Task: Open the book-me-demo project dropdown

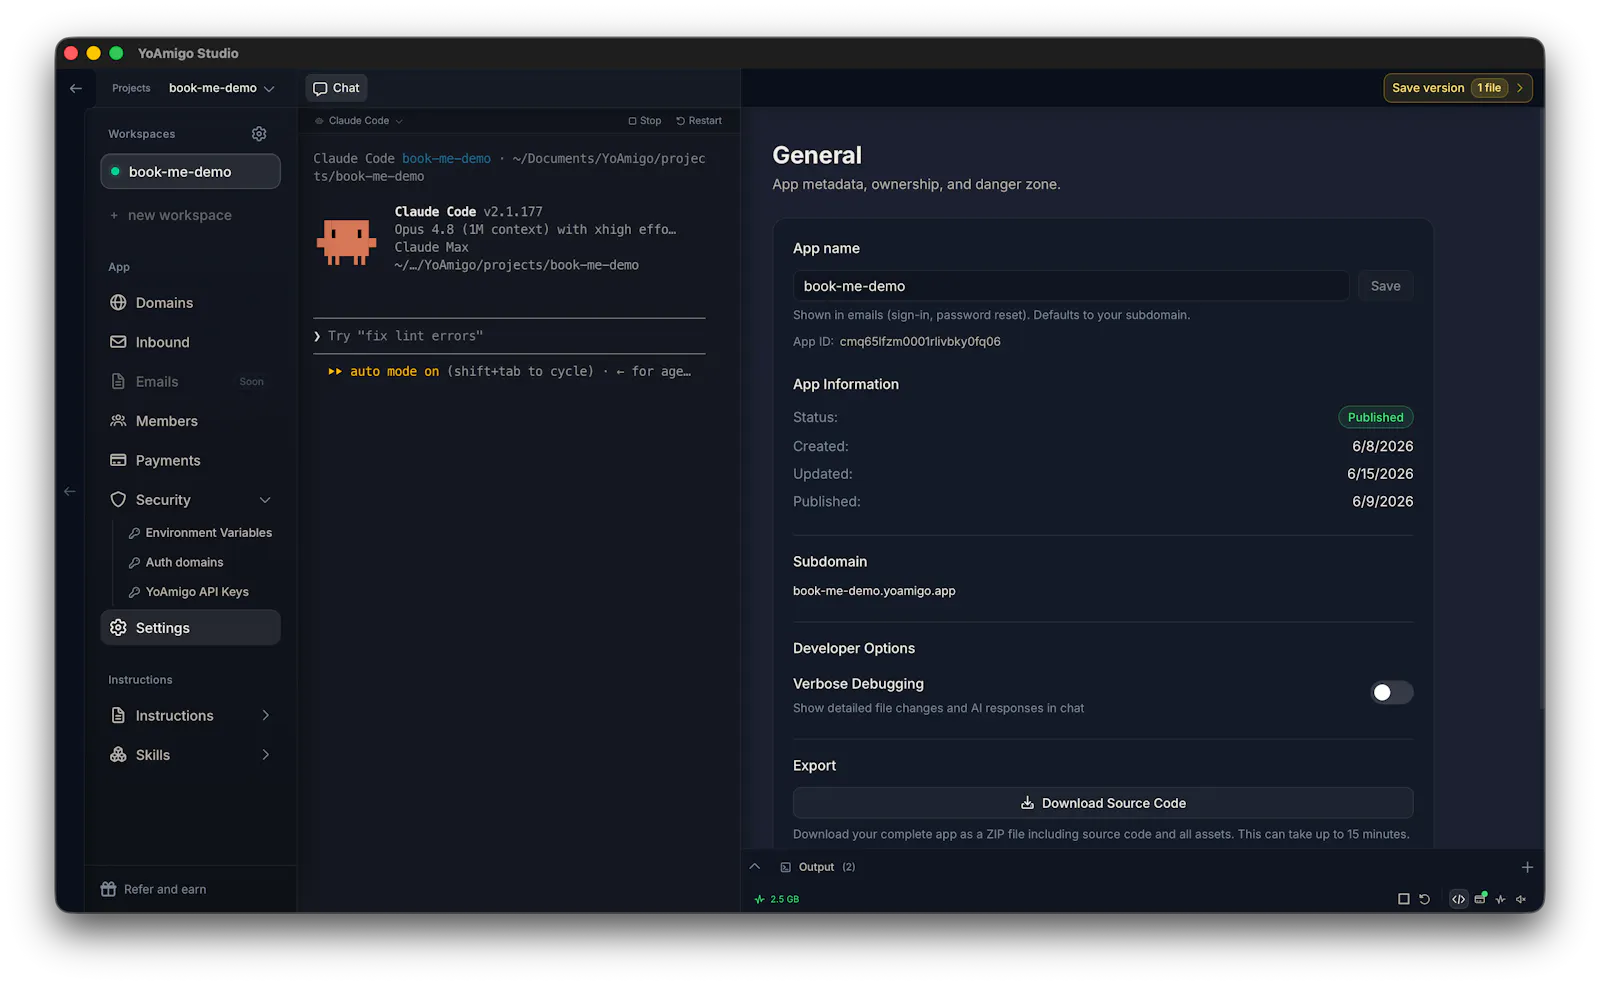Action: (222, 88)
